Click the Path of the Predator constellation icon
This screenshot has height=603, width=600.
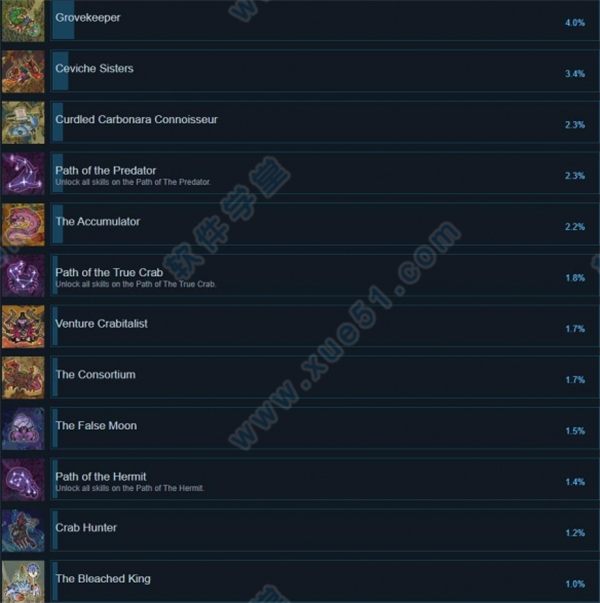[x=23, y=173]
